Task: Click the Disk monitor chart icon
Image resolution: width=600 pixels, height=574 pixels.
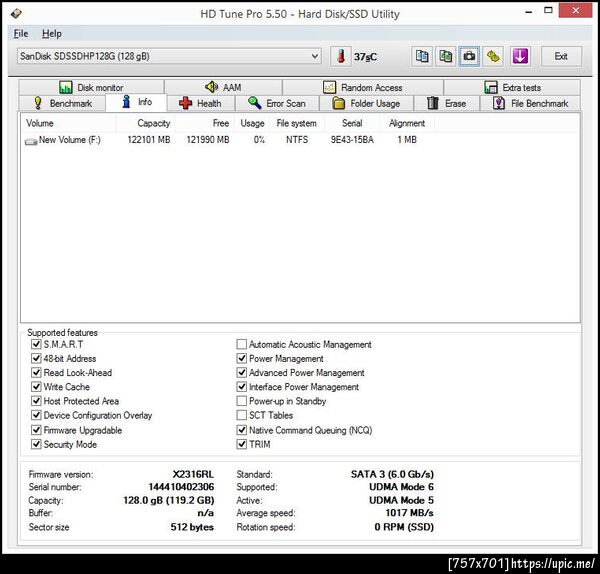Action: coord(66,88)
